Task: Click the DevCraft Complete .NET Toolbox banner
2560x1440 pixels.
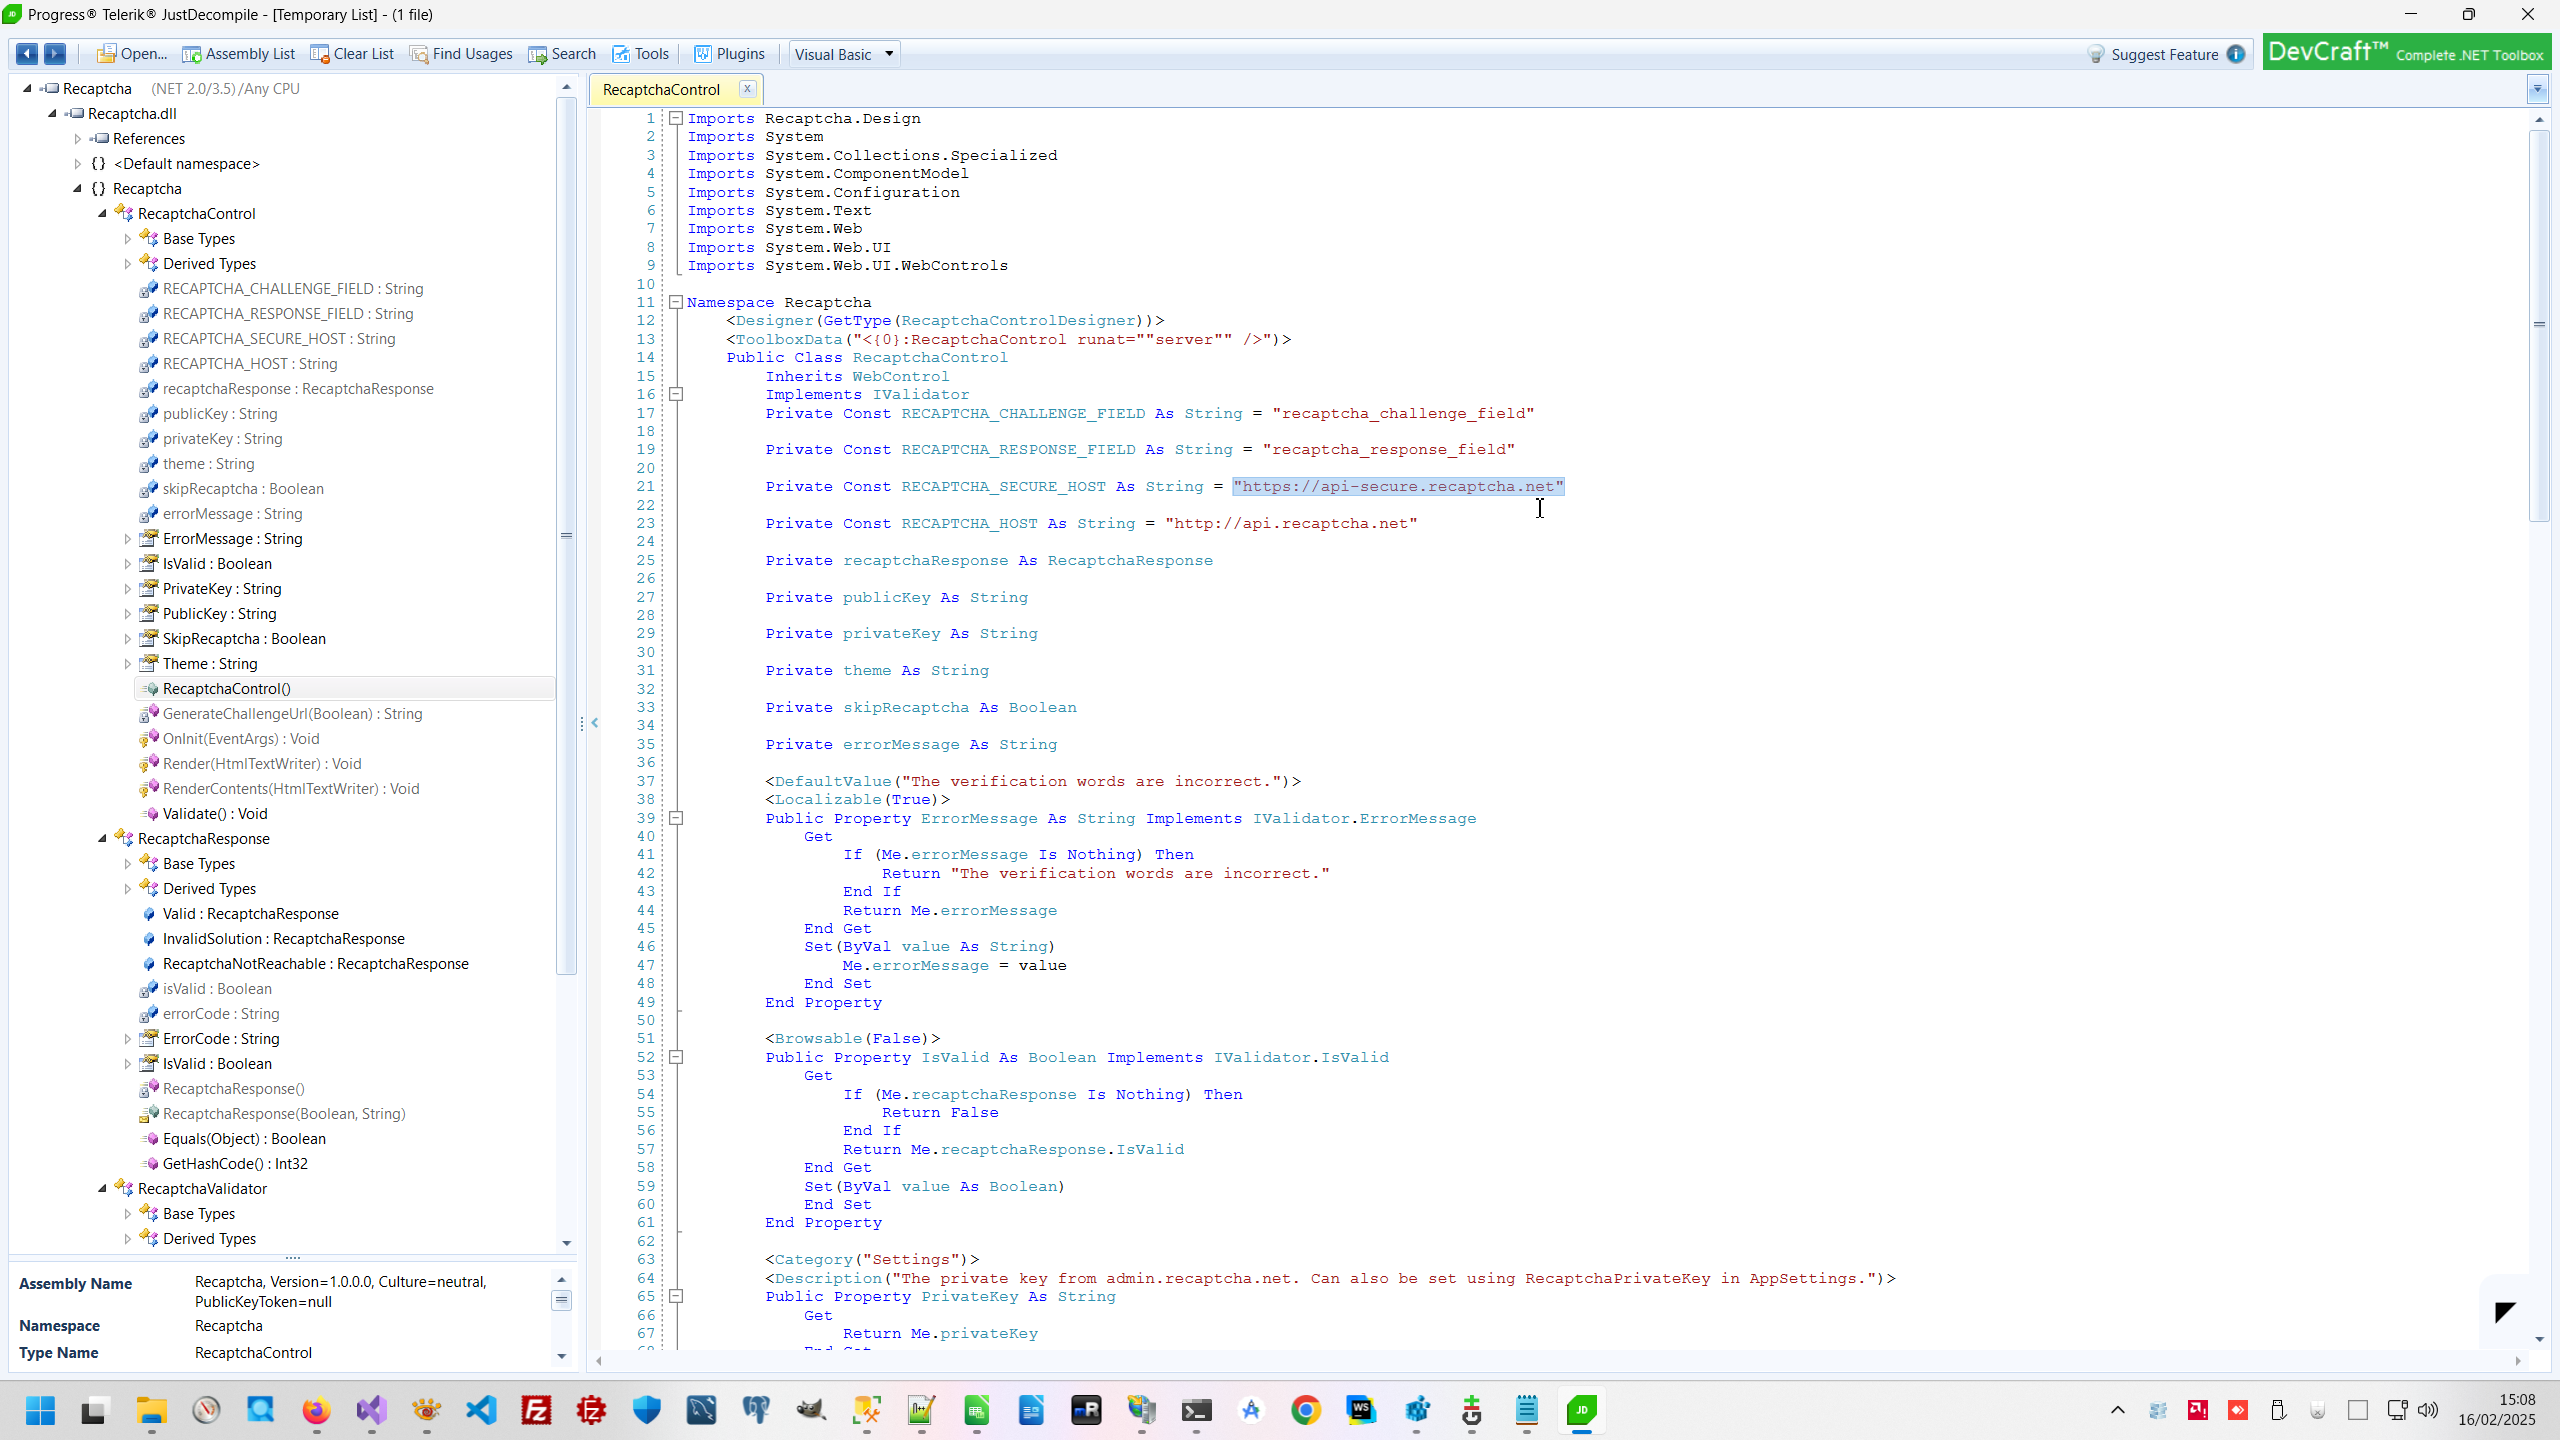Action: coord(2406,53)
